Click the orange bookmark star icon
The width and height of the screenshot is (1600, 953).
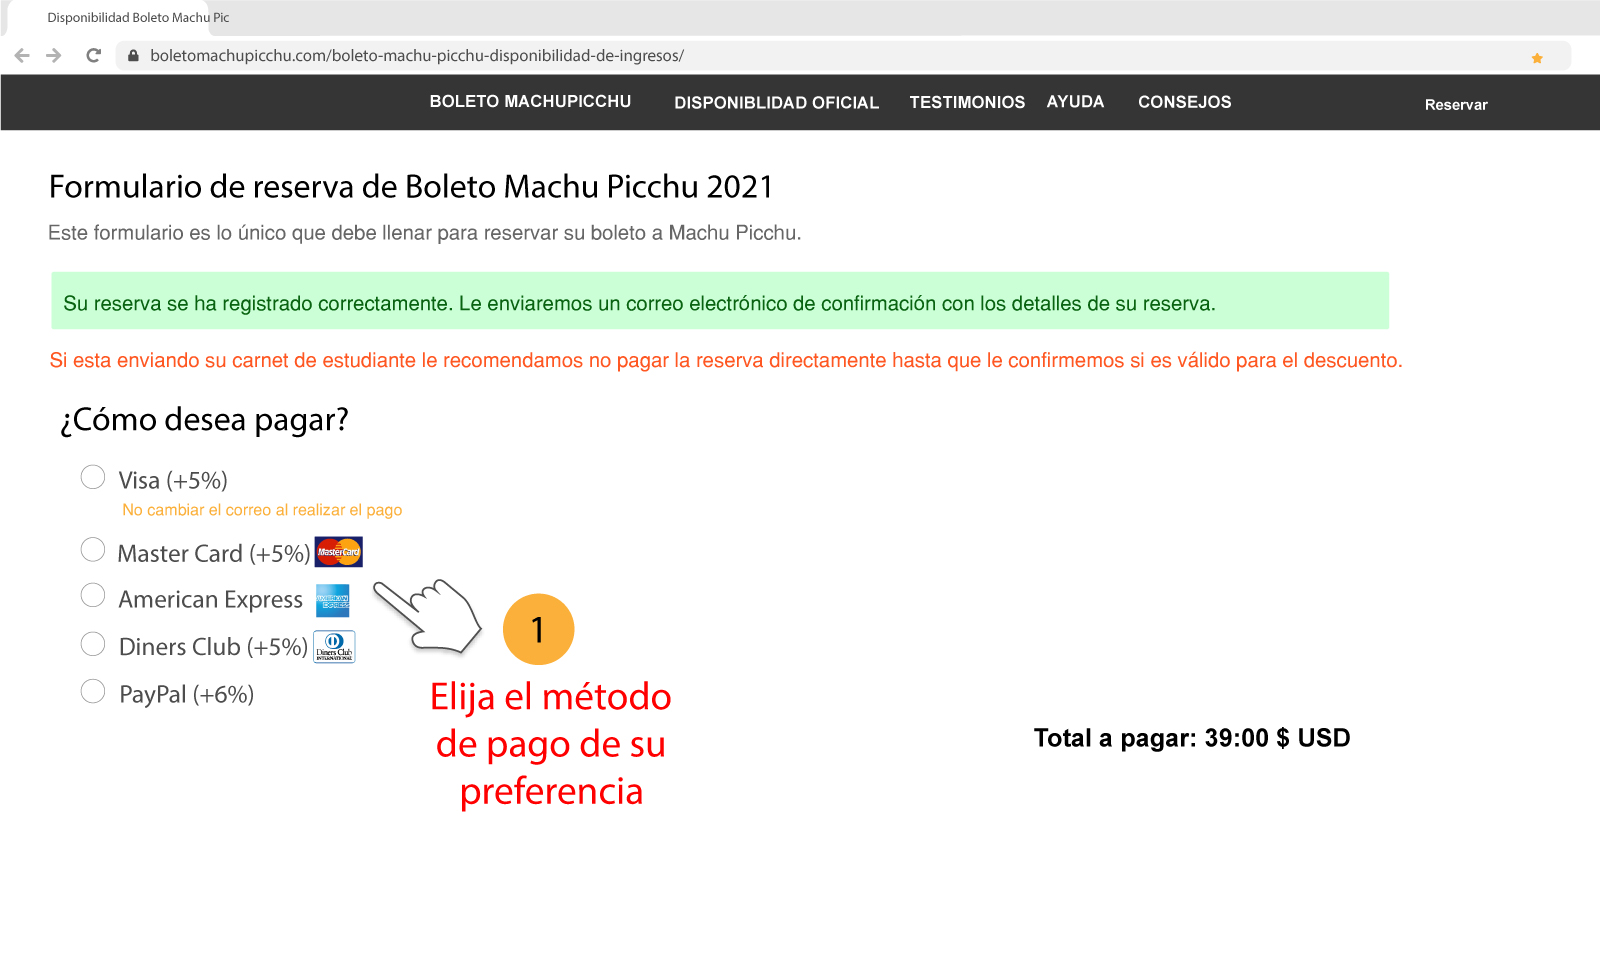[1537, 58]
